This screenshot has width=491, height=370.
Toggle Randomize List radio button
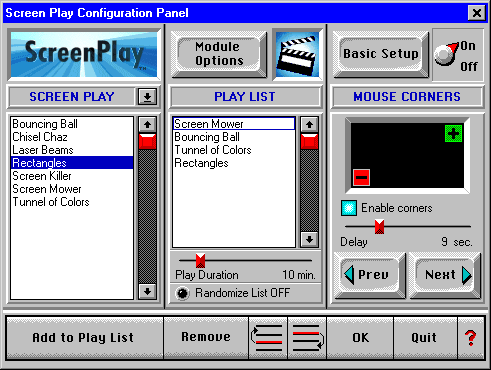(x=183, y=293)
